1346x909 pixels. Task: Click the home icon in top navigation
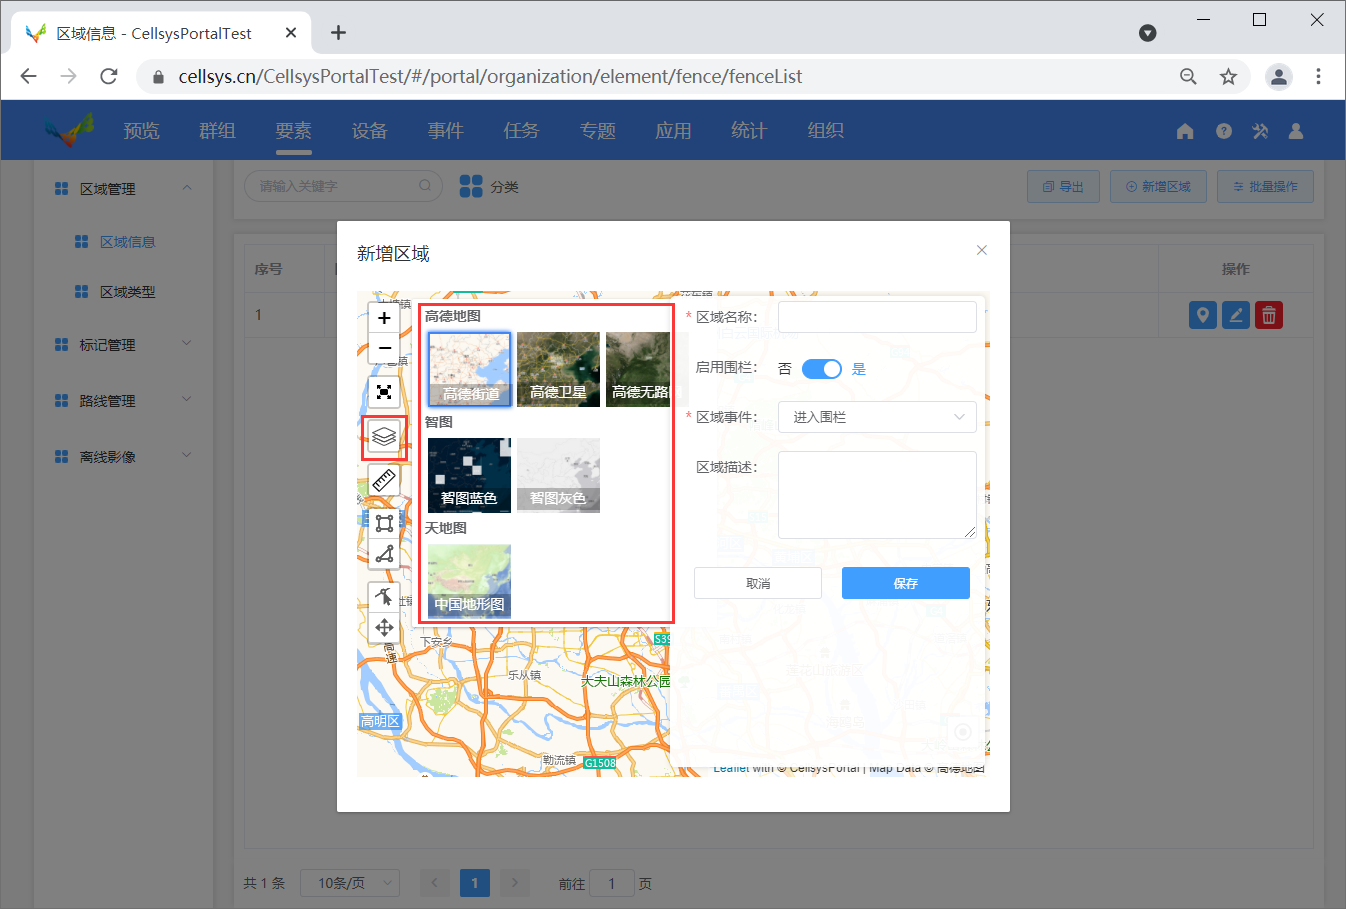(1185, 131)
